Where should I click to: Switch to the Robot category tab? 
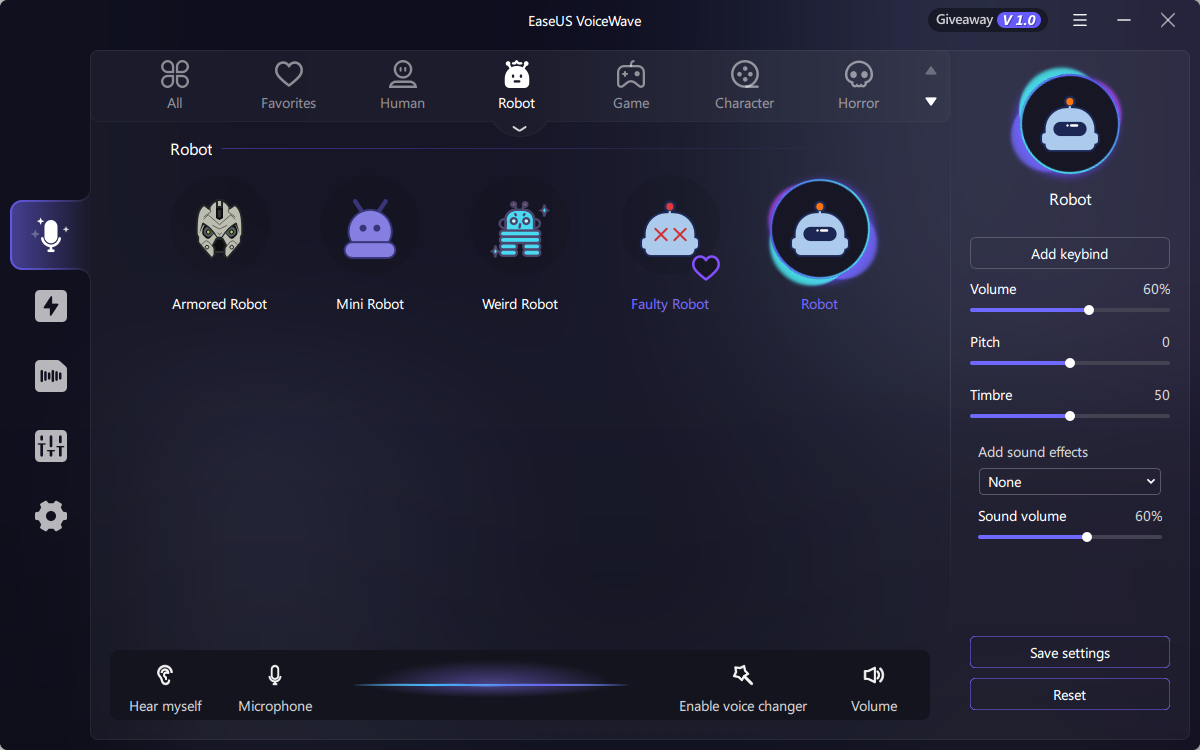click(517, 85)
